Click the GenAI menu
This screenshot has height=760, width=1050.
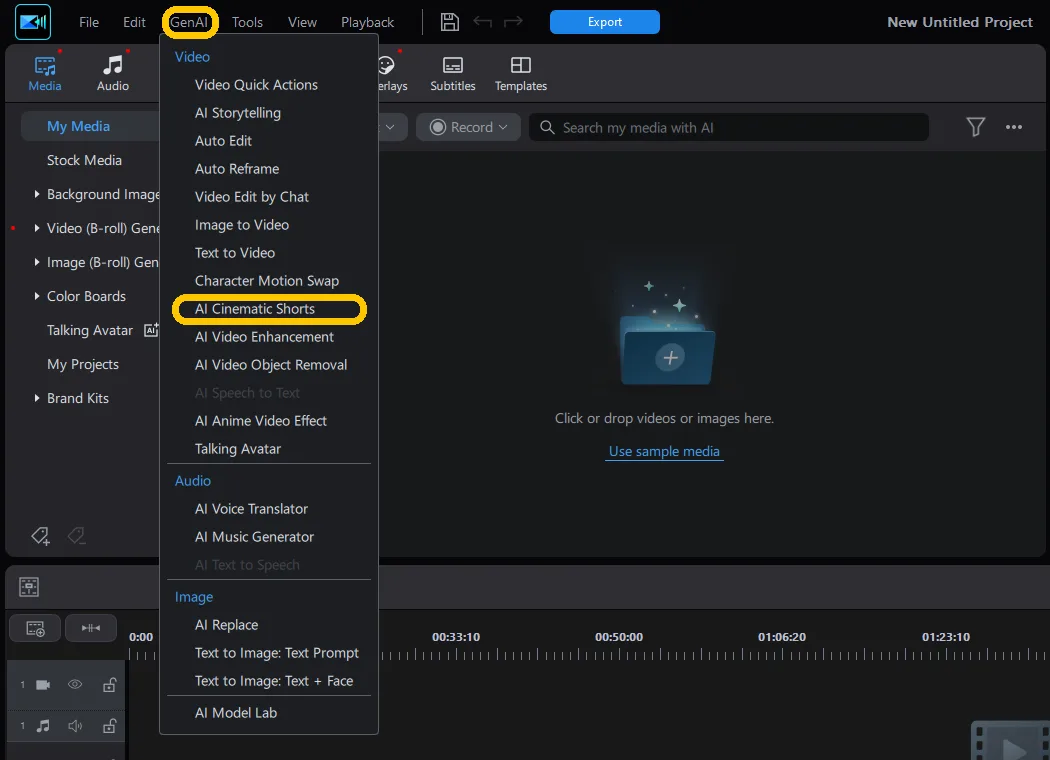point(190,22)
